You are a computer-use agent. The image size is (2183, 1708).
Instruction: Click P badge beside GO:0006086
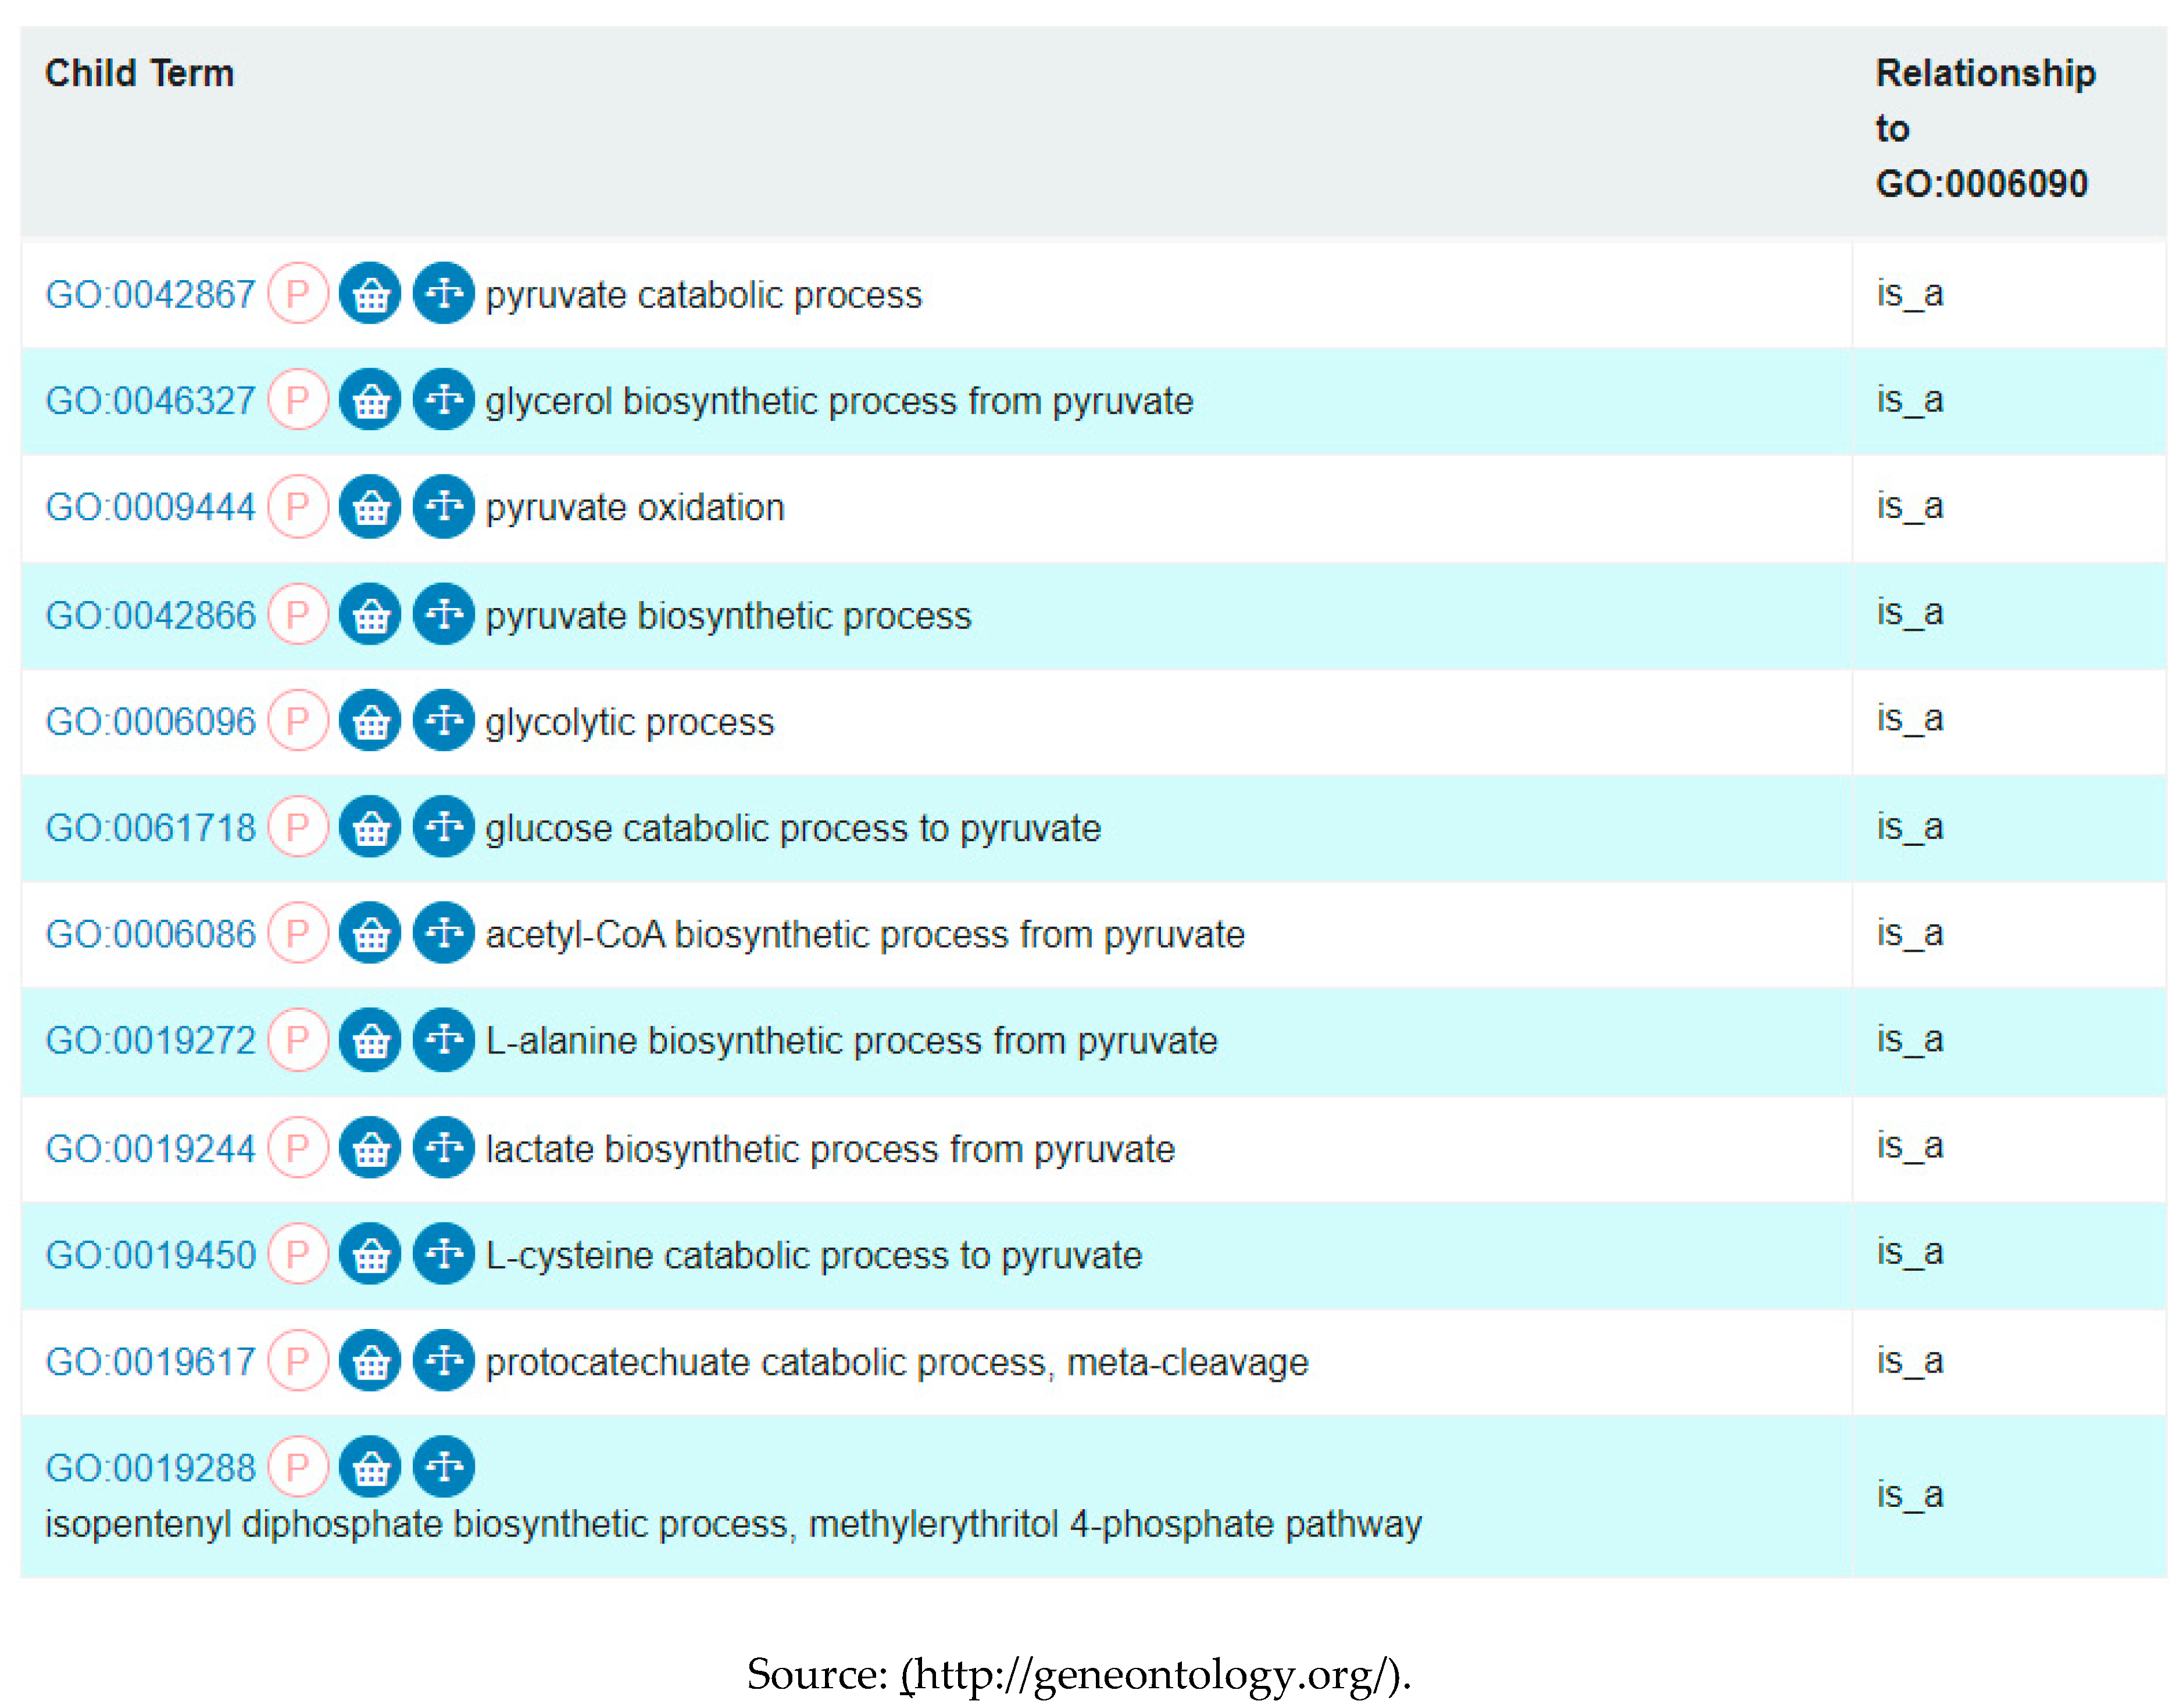(x=298, y=933)
